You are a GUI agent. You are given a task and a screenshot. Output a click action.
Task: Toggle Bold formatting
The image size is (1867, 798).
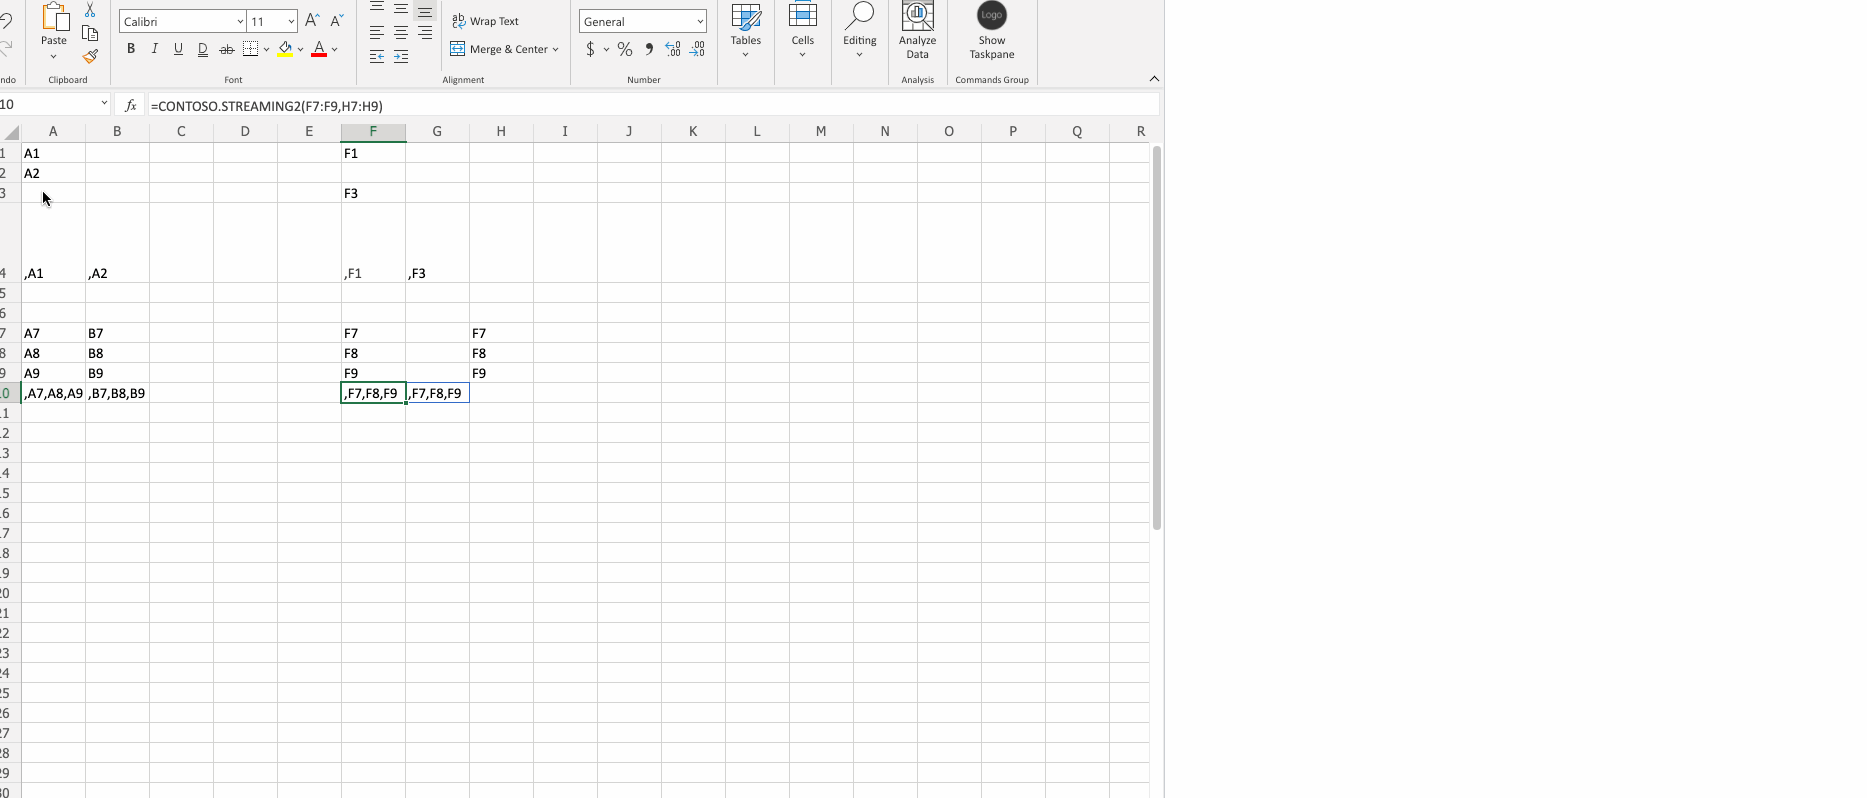(131, 49)
